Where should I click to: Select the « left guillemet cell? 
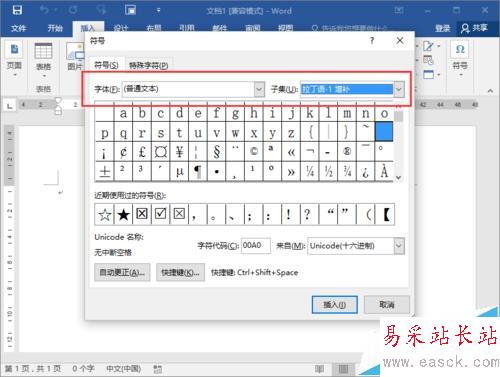(291, 152)
